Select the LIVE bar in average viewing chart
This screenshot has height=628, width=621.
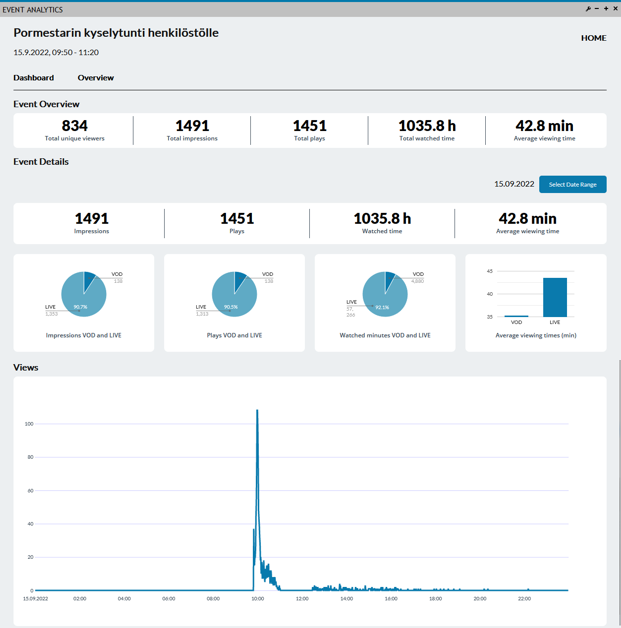(554, 297)
